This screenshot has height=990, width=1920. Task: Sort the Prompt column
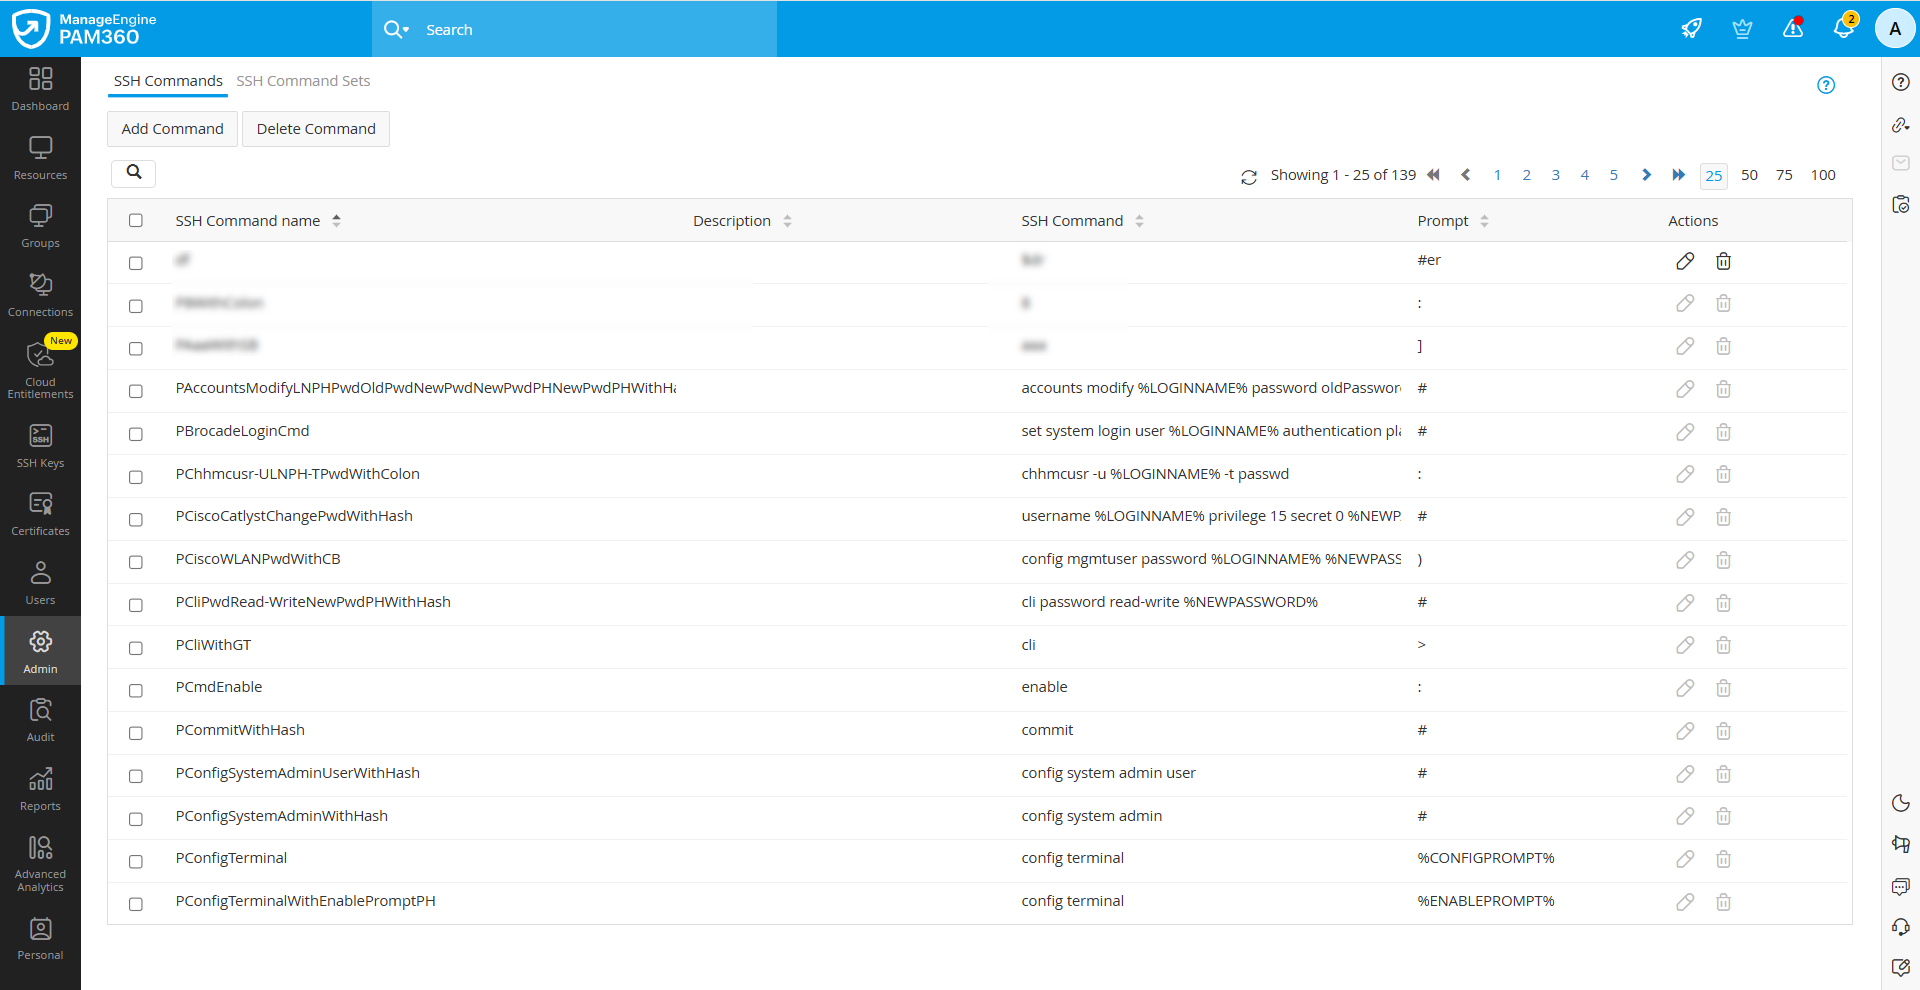(1484, 221)
